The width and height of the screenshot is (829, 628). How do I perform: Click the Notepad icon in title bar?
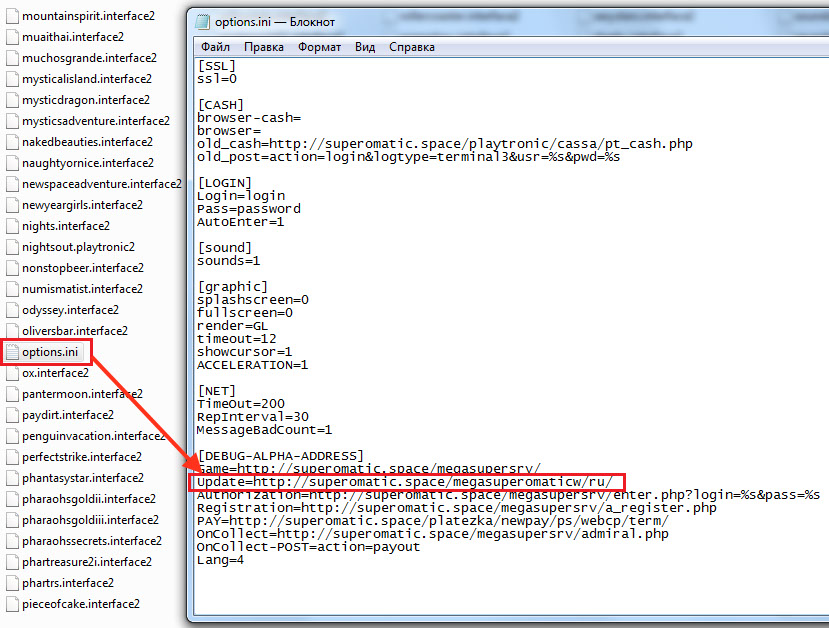(x=203, y=22)
